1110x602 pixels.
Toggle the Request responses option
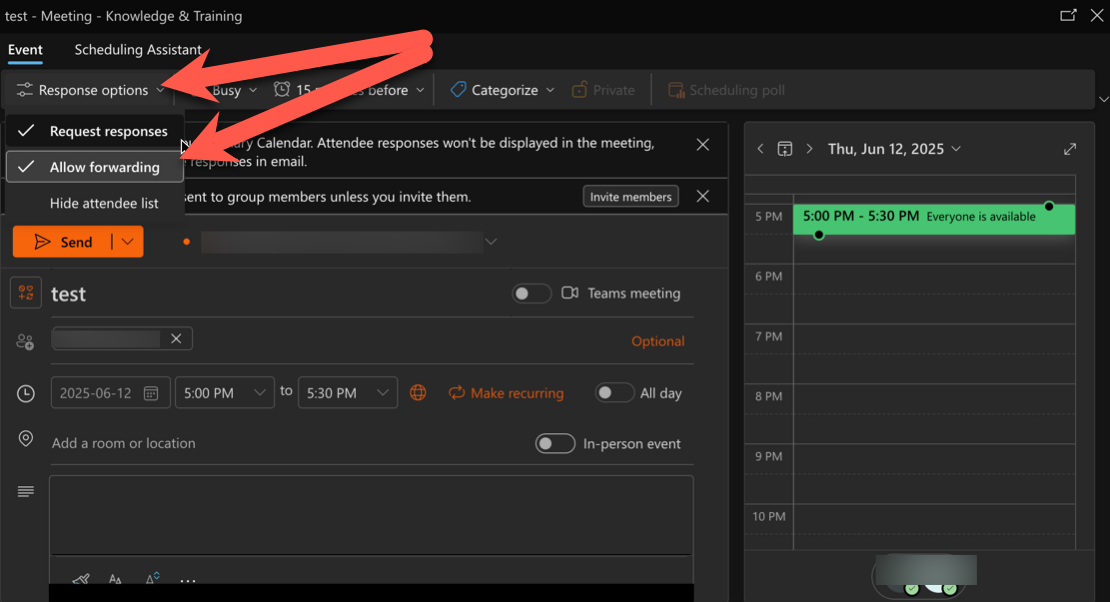[95, 131]
